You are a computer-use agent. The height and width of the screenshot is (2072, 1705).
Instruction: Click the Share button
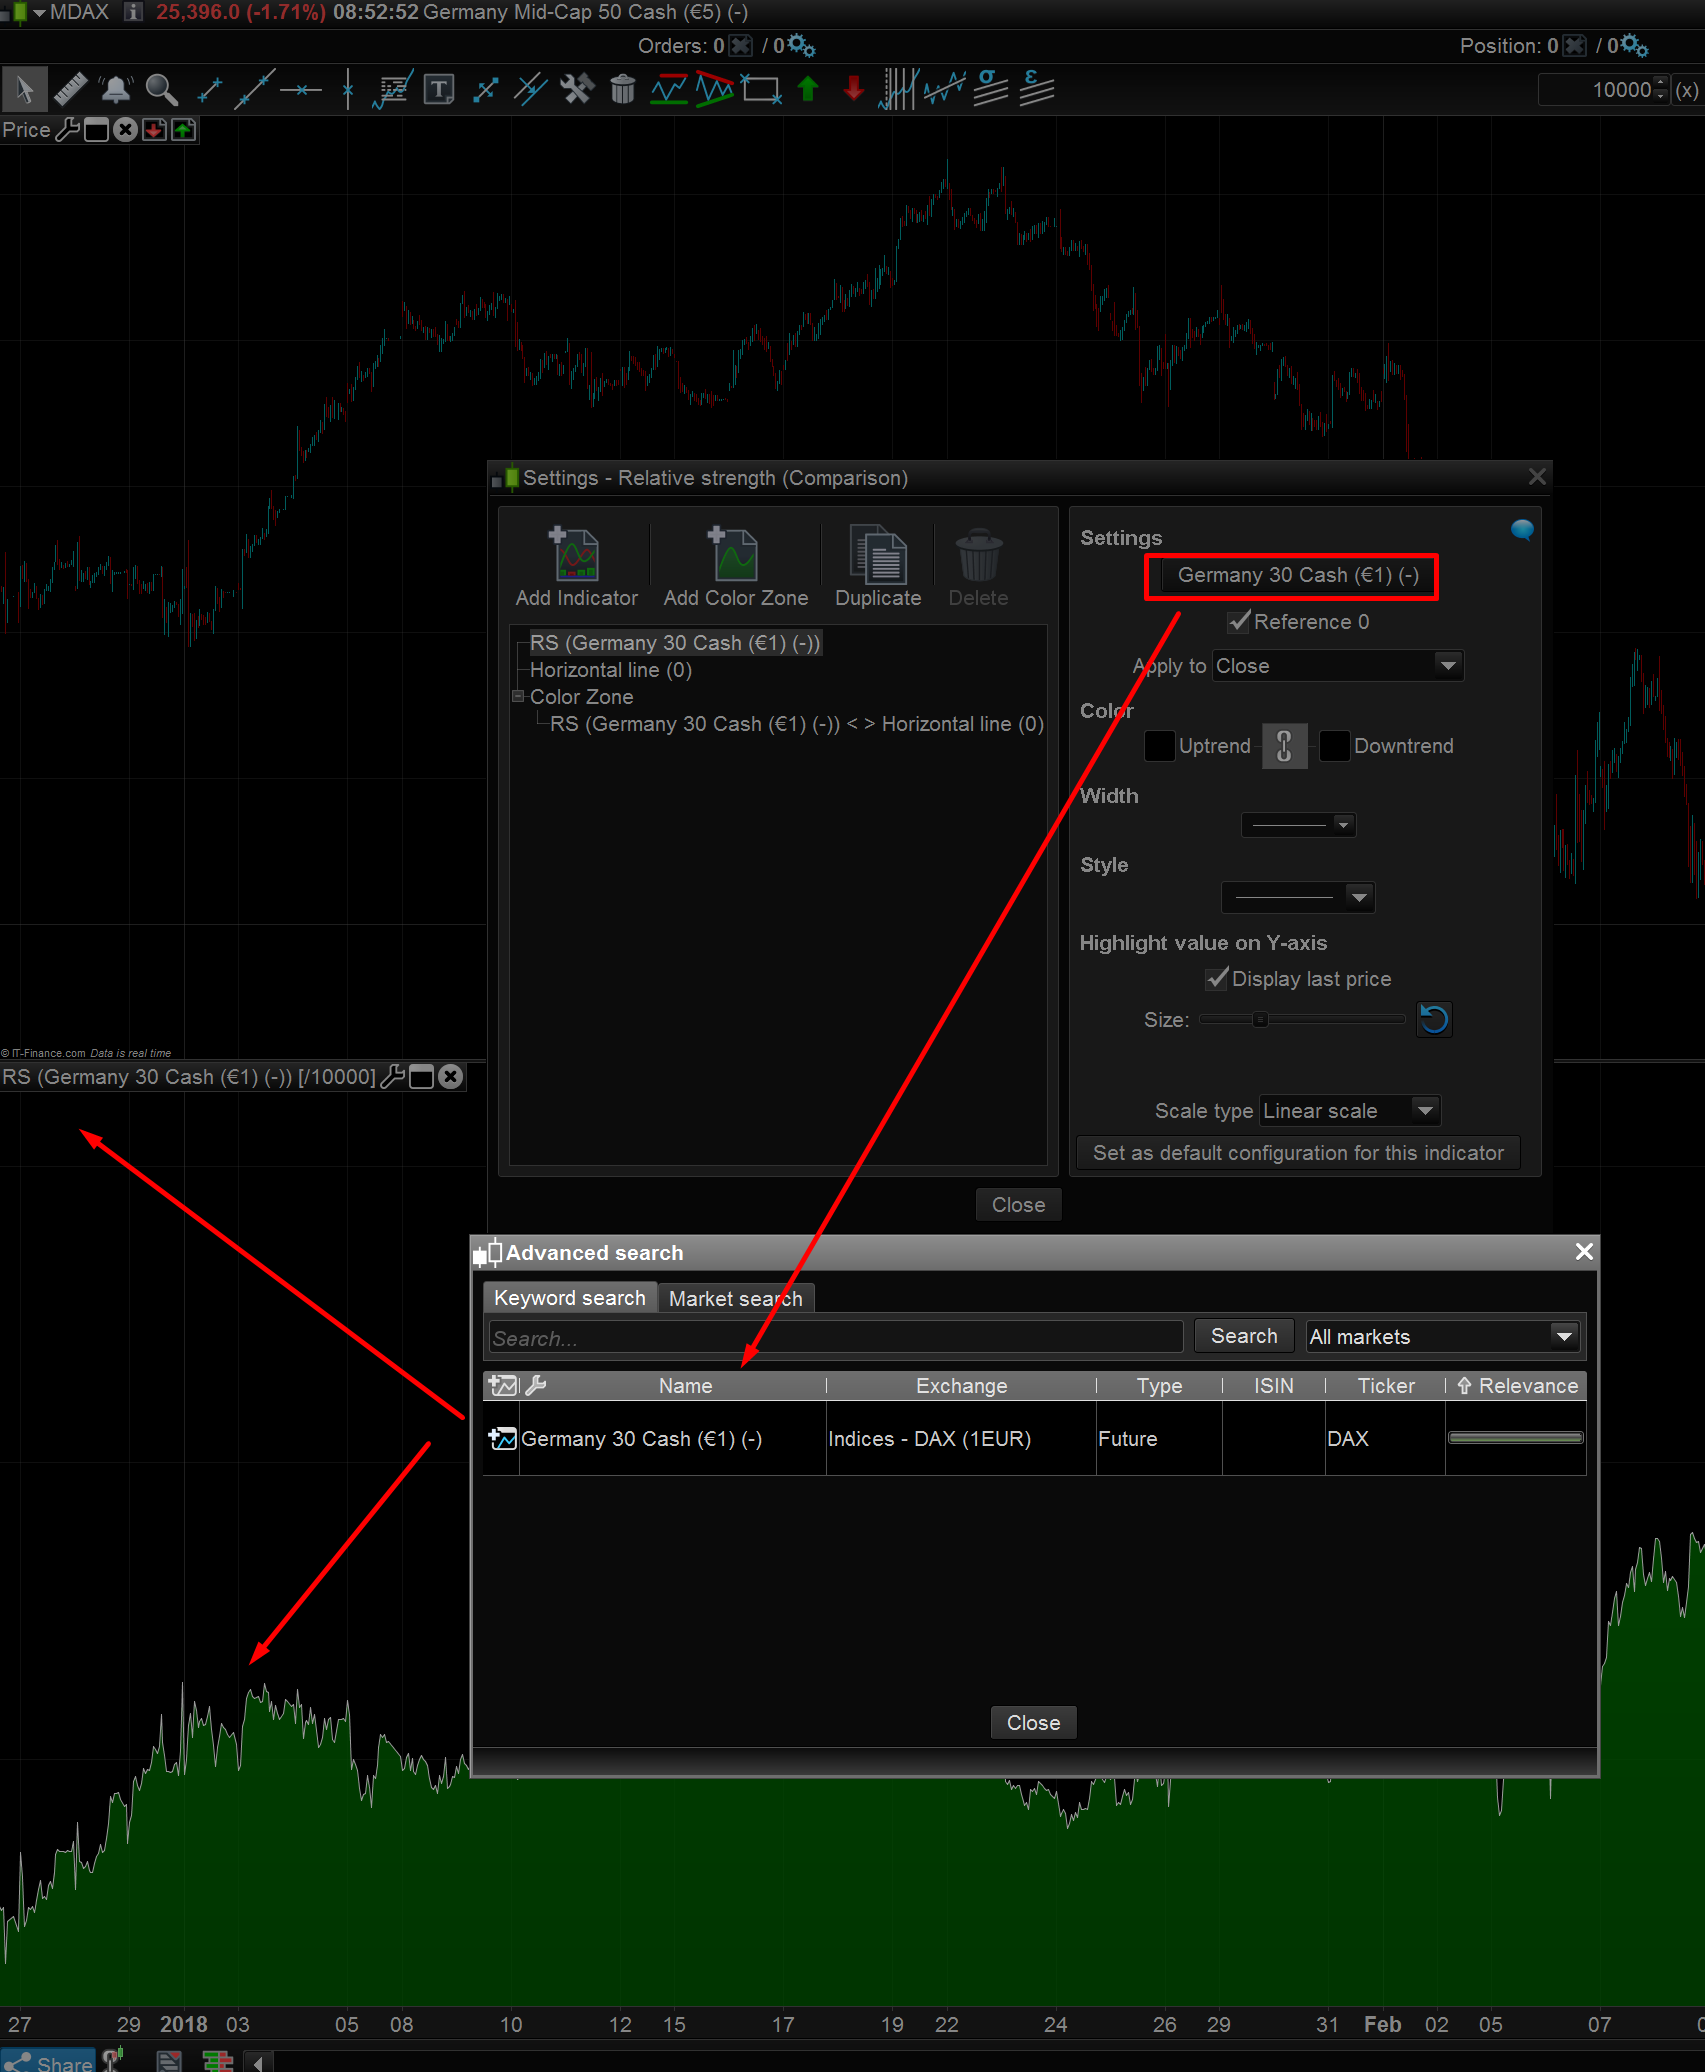pos(48,2062)
